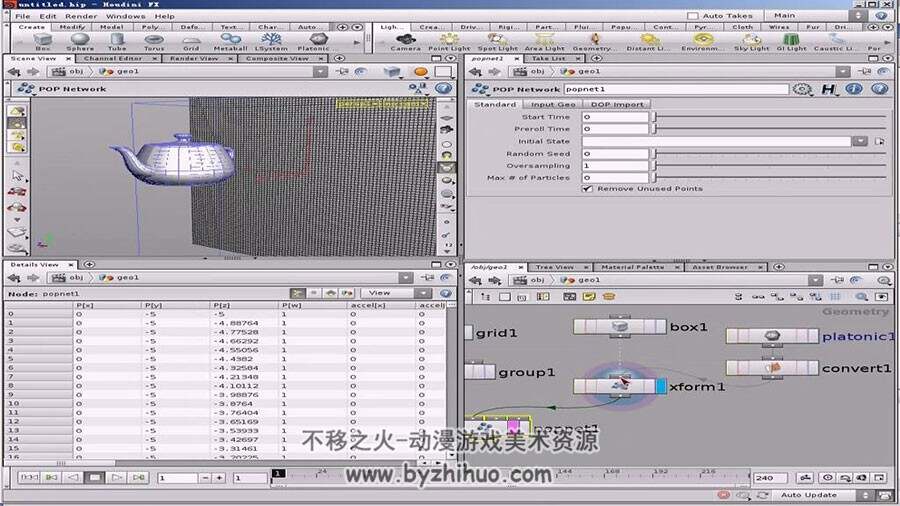Select the Torus shelf tool
Image resolution: width=900 pixels, height=506 pixels.
click(x=153, y=42)
